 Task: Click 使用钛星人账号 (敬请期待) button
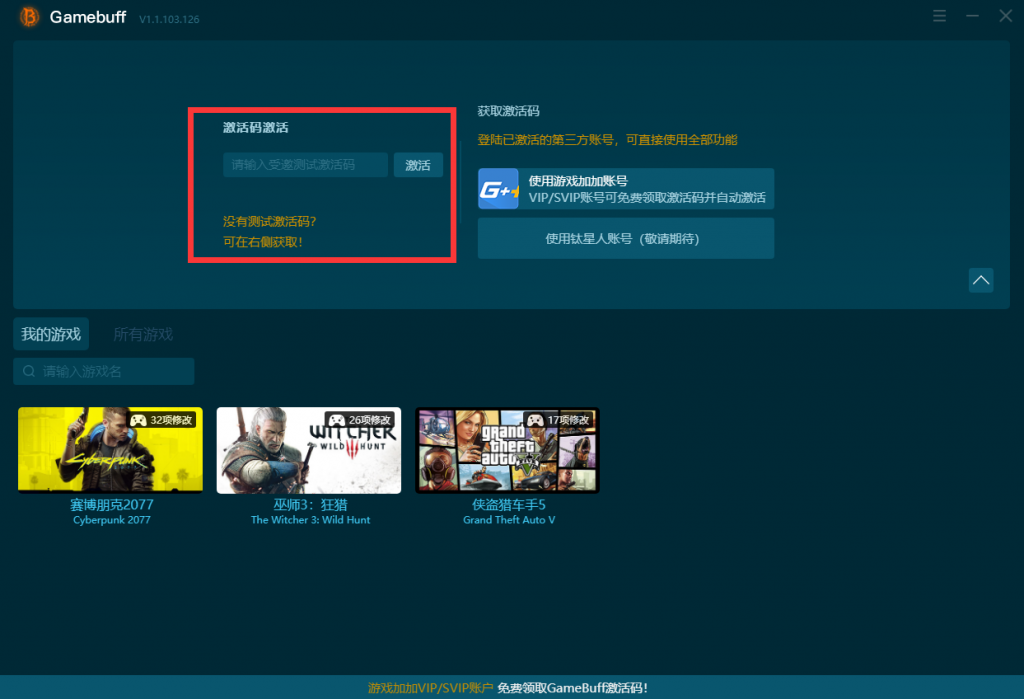(626, 238)
